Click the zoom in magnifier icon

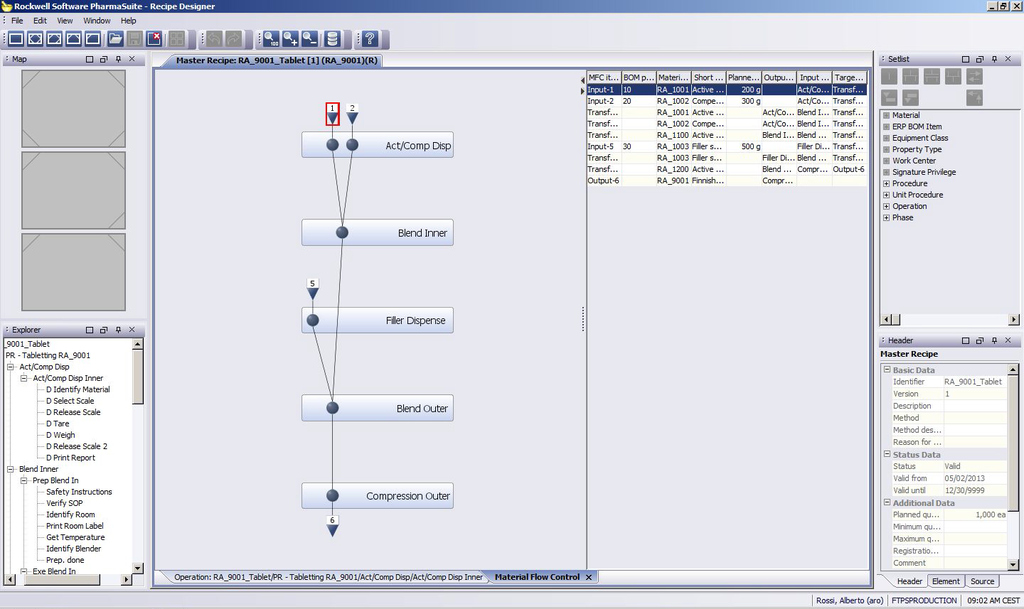pos(291,39)
